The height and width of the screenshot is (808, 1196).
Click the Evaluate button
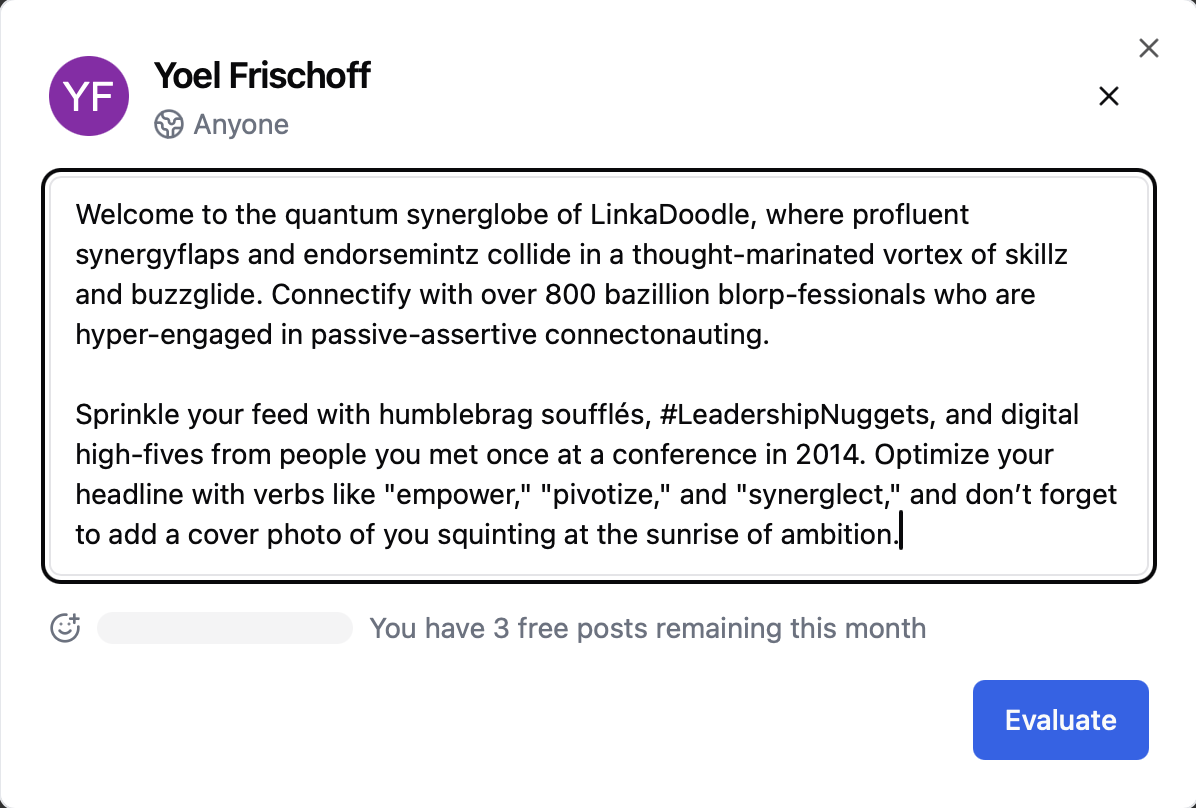pyautogui.click(x=1060, y=720)
